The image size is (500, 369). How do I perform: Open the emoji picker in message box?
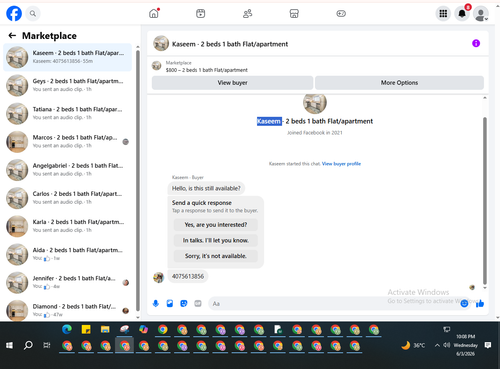tap(464, 303)
